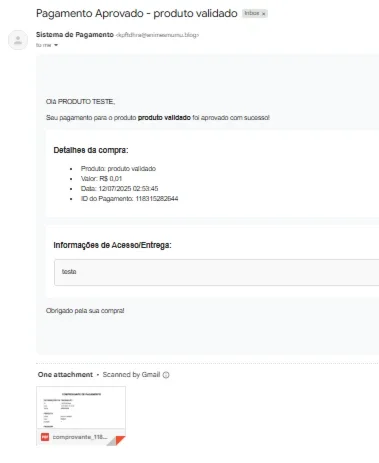Screen dimensions: 379x463
Task: Click the 'One attachment' label
Action: pyautogui.click(x=65, y=375)
